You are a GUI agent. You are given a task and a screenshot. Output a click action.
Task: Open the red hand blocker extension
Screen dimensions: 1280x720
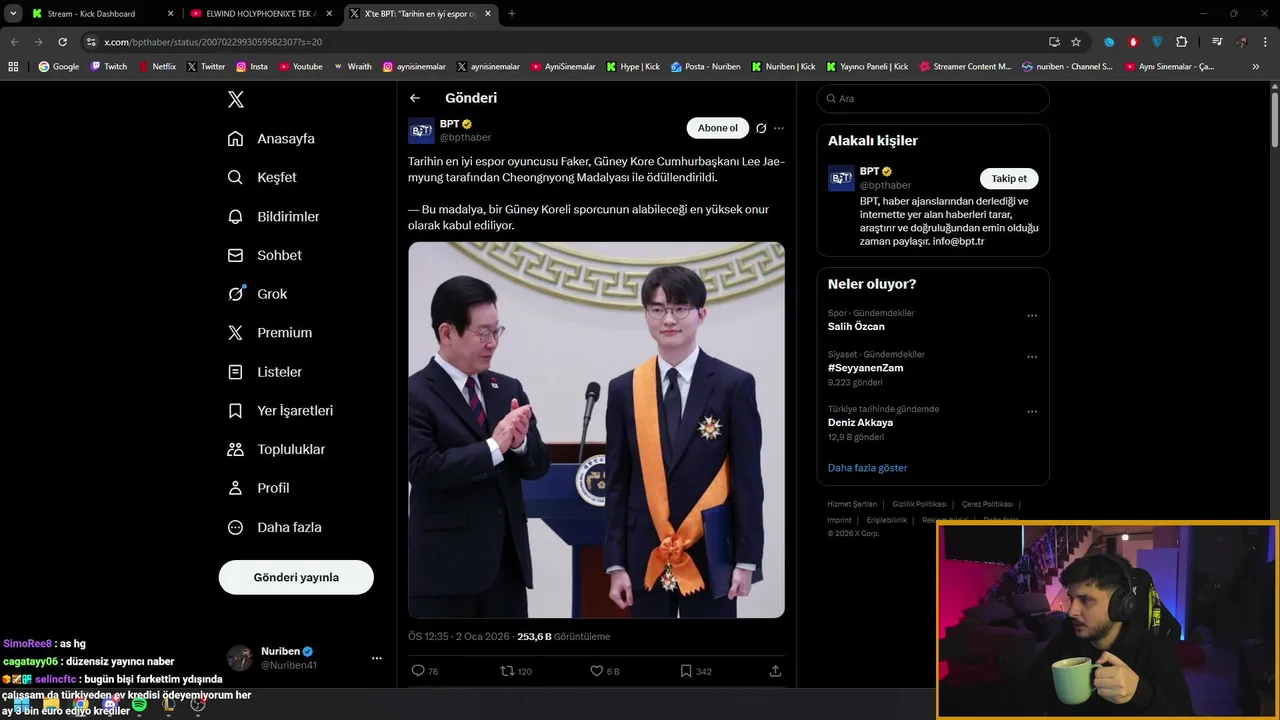click(x=1133, y=42)
